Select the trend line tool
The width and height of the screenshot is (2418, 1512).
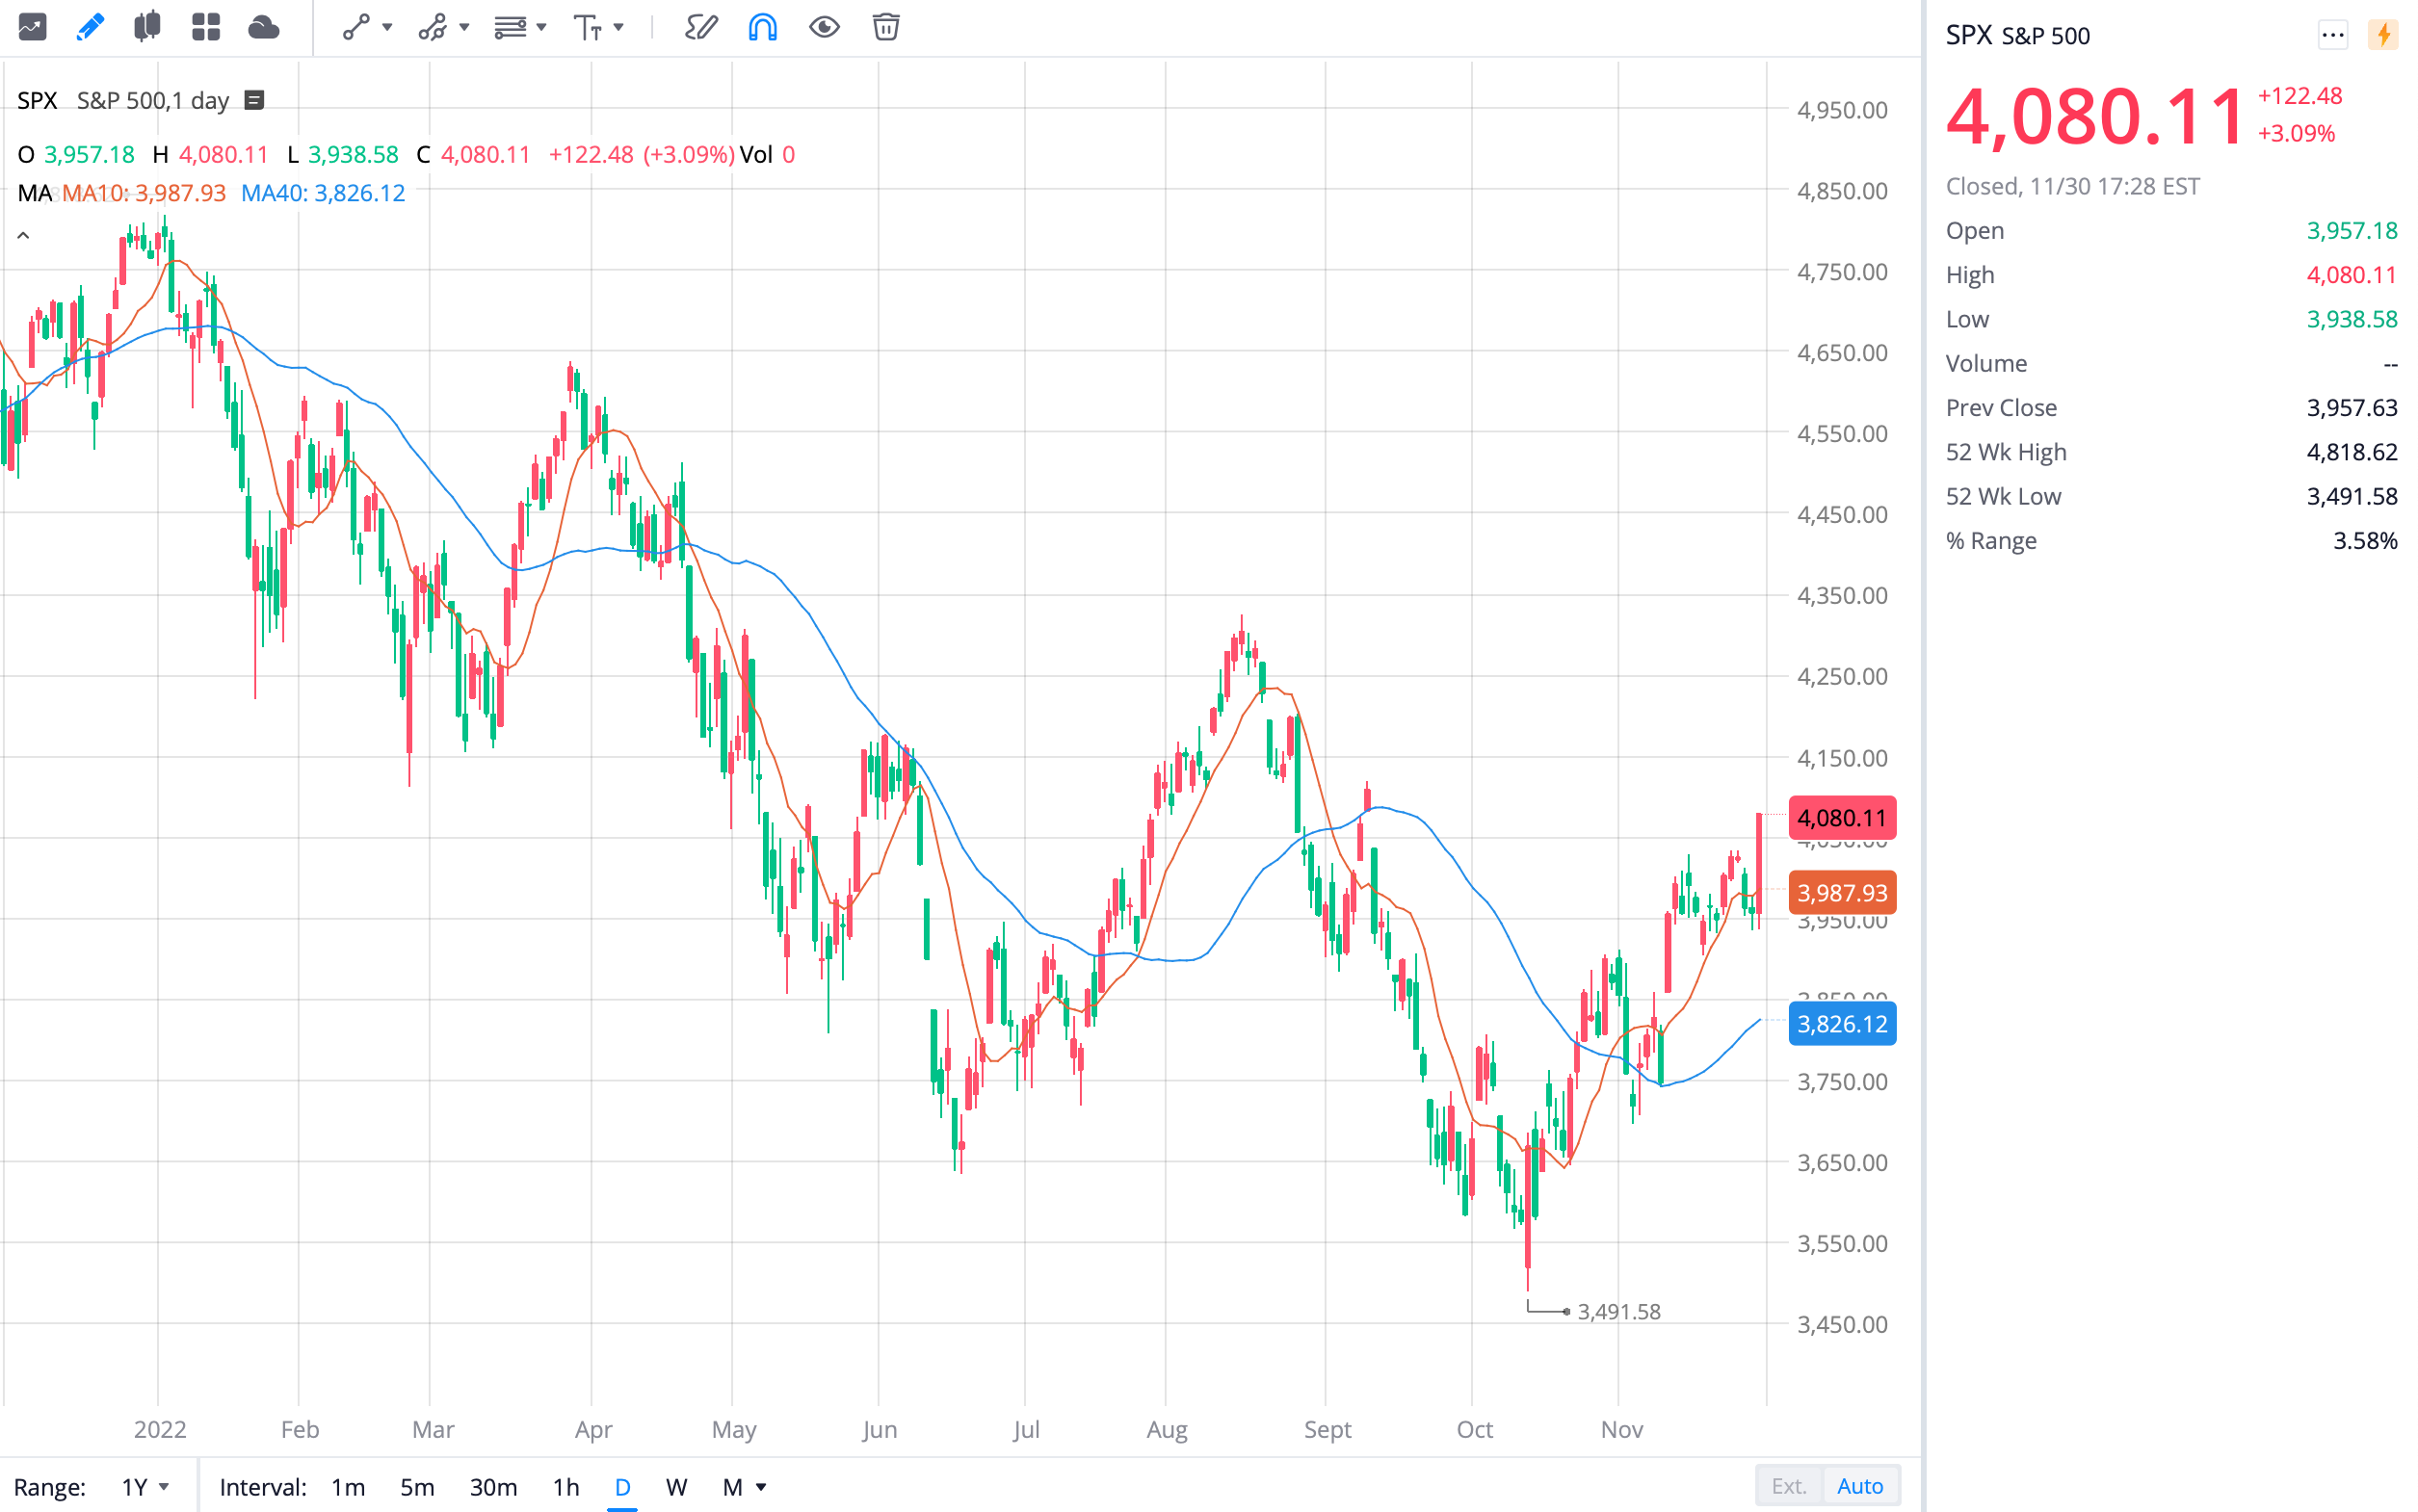[x=357, y=27]
